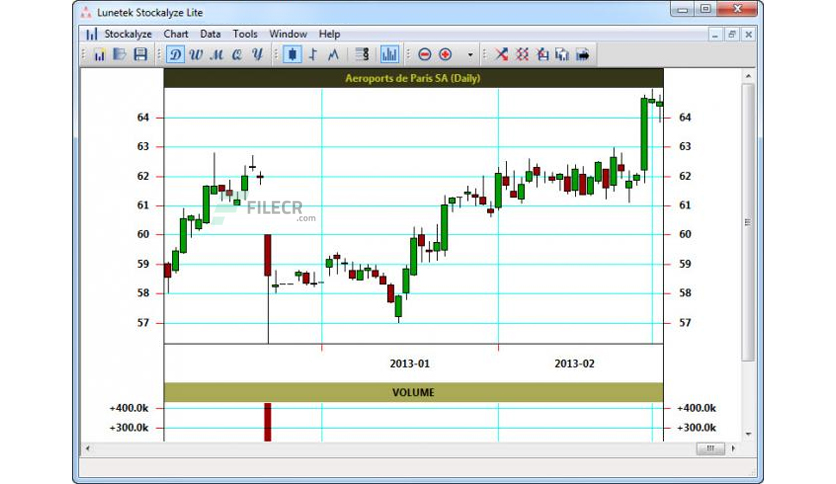
Task: Click the right +300.0k volume label
Action: (696, 427)
